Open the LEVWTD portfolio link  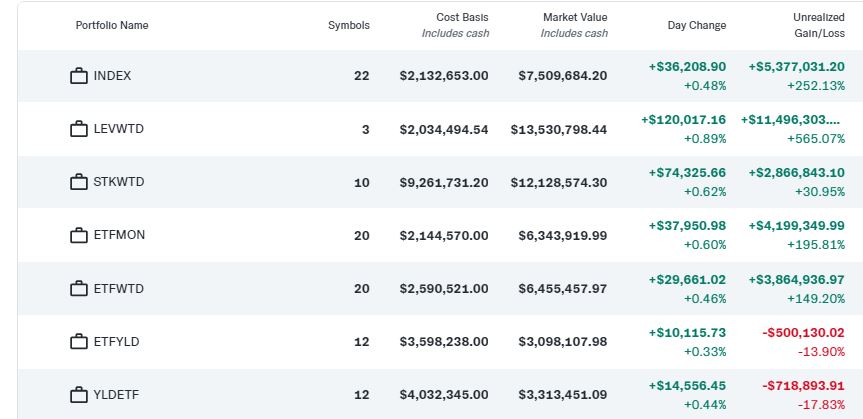tap(118, 129)
